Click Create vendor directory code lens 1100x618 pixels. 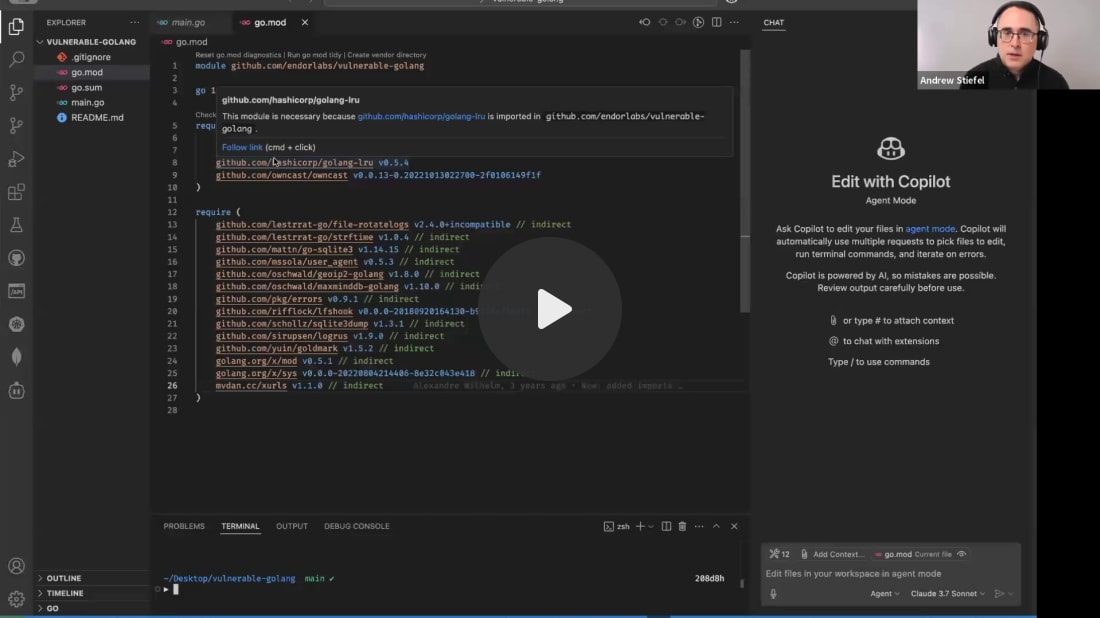(x=387, y=55)
